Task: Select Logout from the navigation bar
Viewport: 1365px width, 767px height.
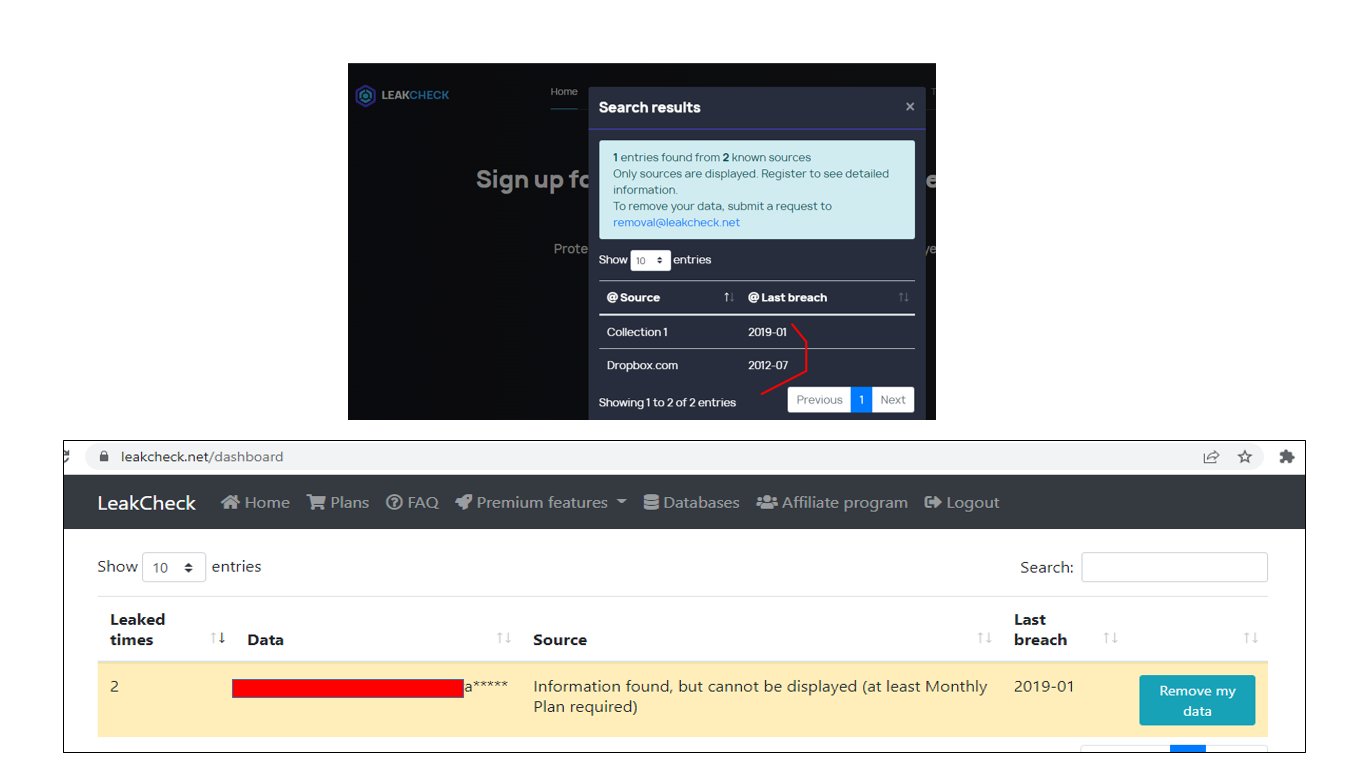Action: pos(960,502)
